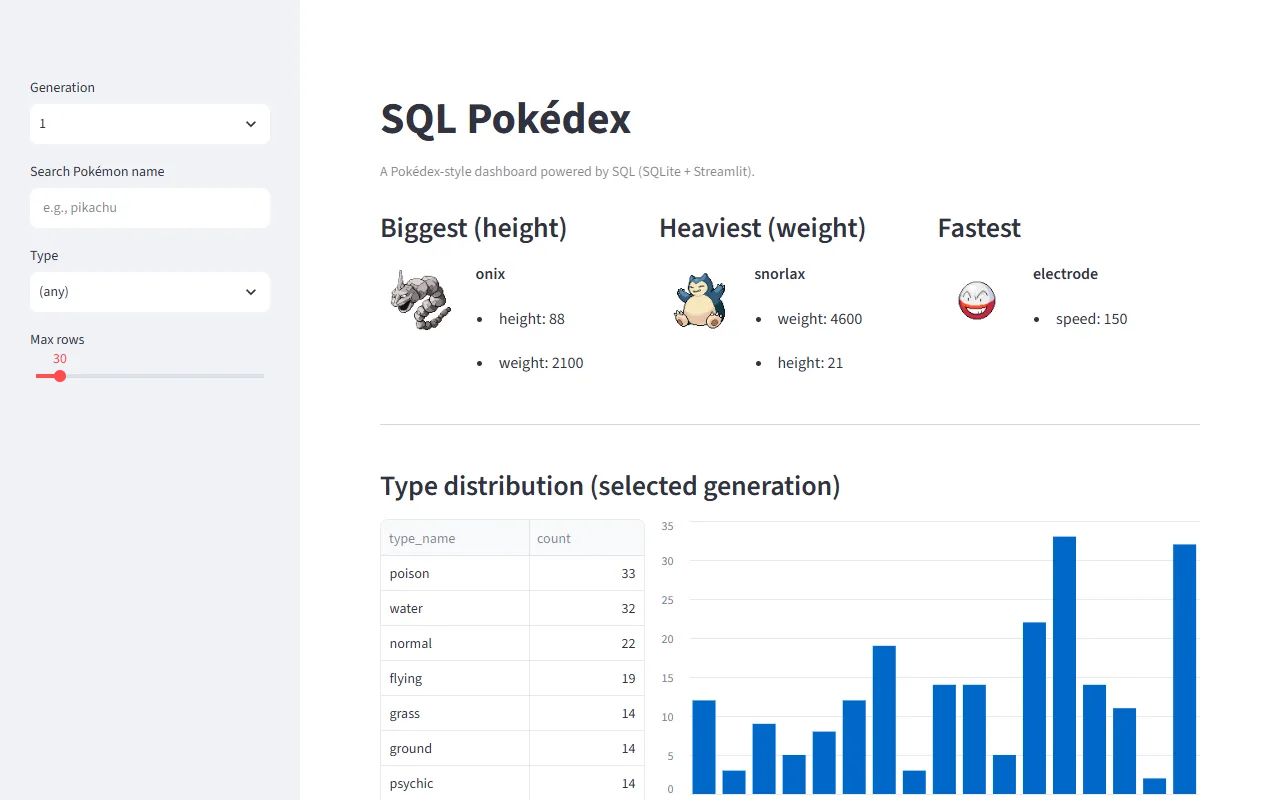Click the 'speed: 150' list item
The image size is (1280, 800).
[1091, 319]
